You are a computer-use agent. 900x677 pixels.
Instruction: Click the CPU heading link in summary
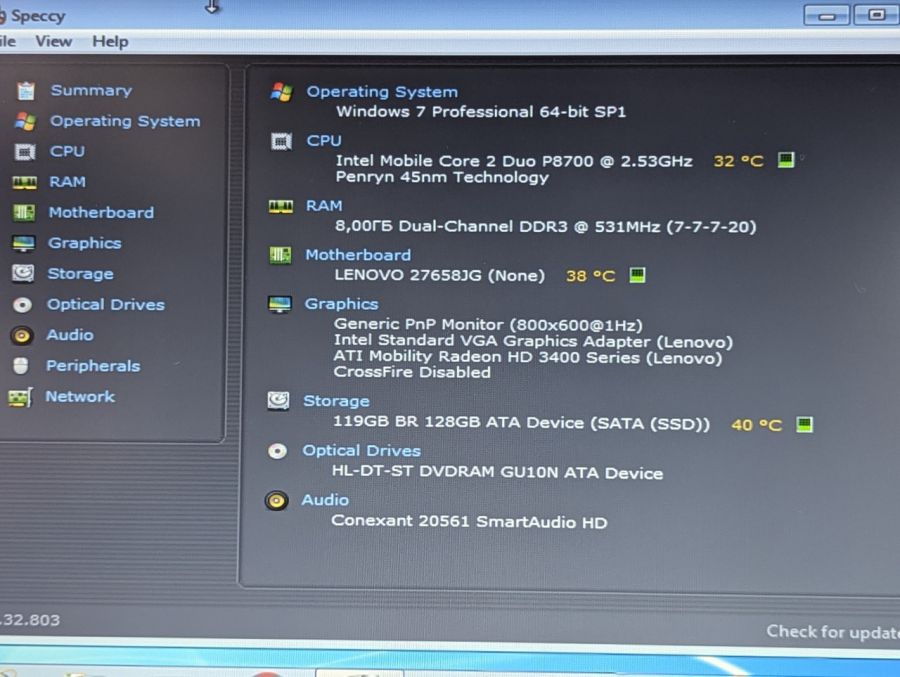tap(324, 141)
